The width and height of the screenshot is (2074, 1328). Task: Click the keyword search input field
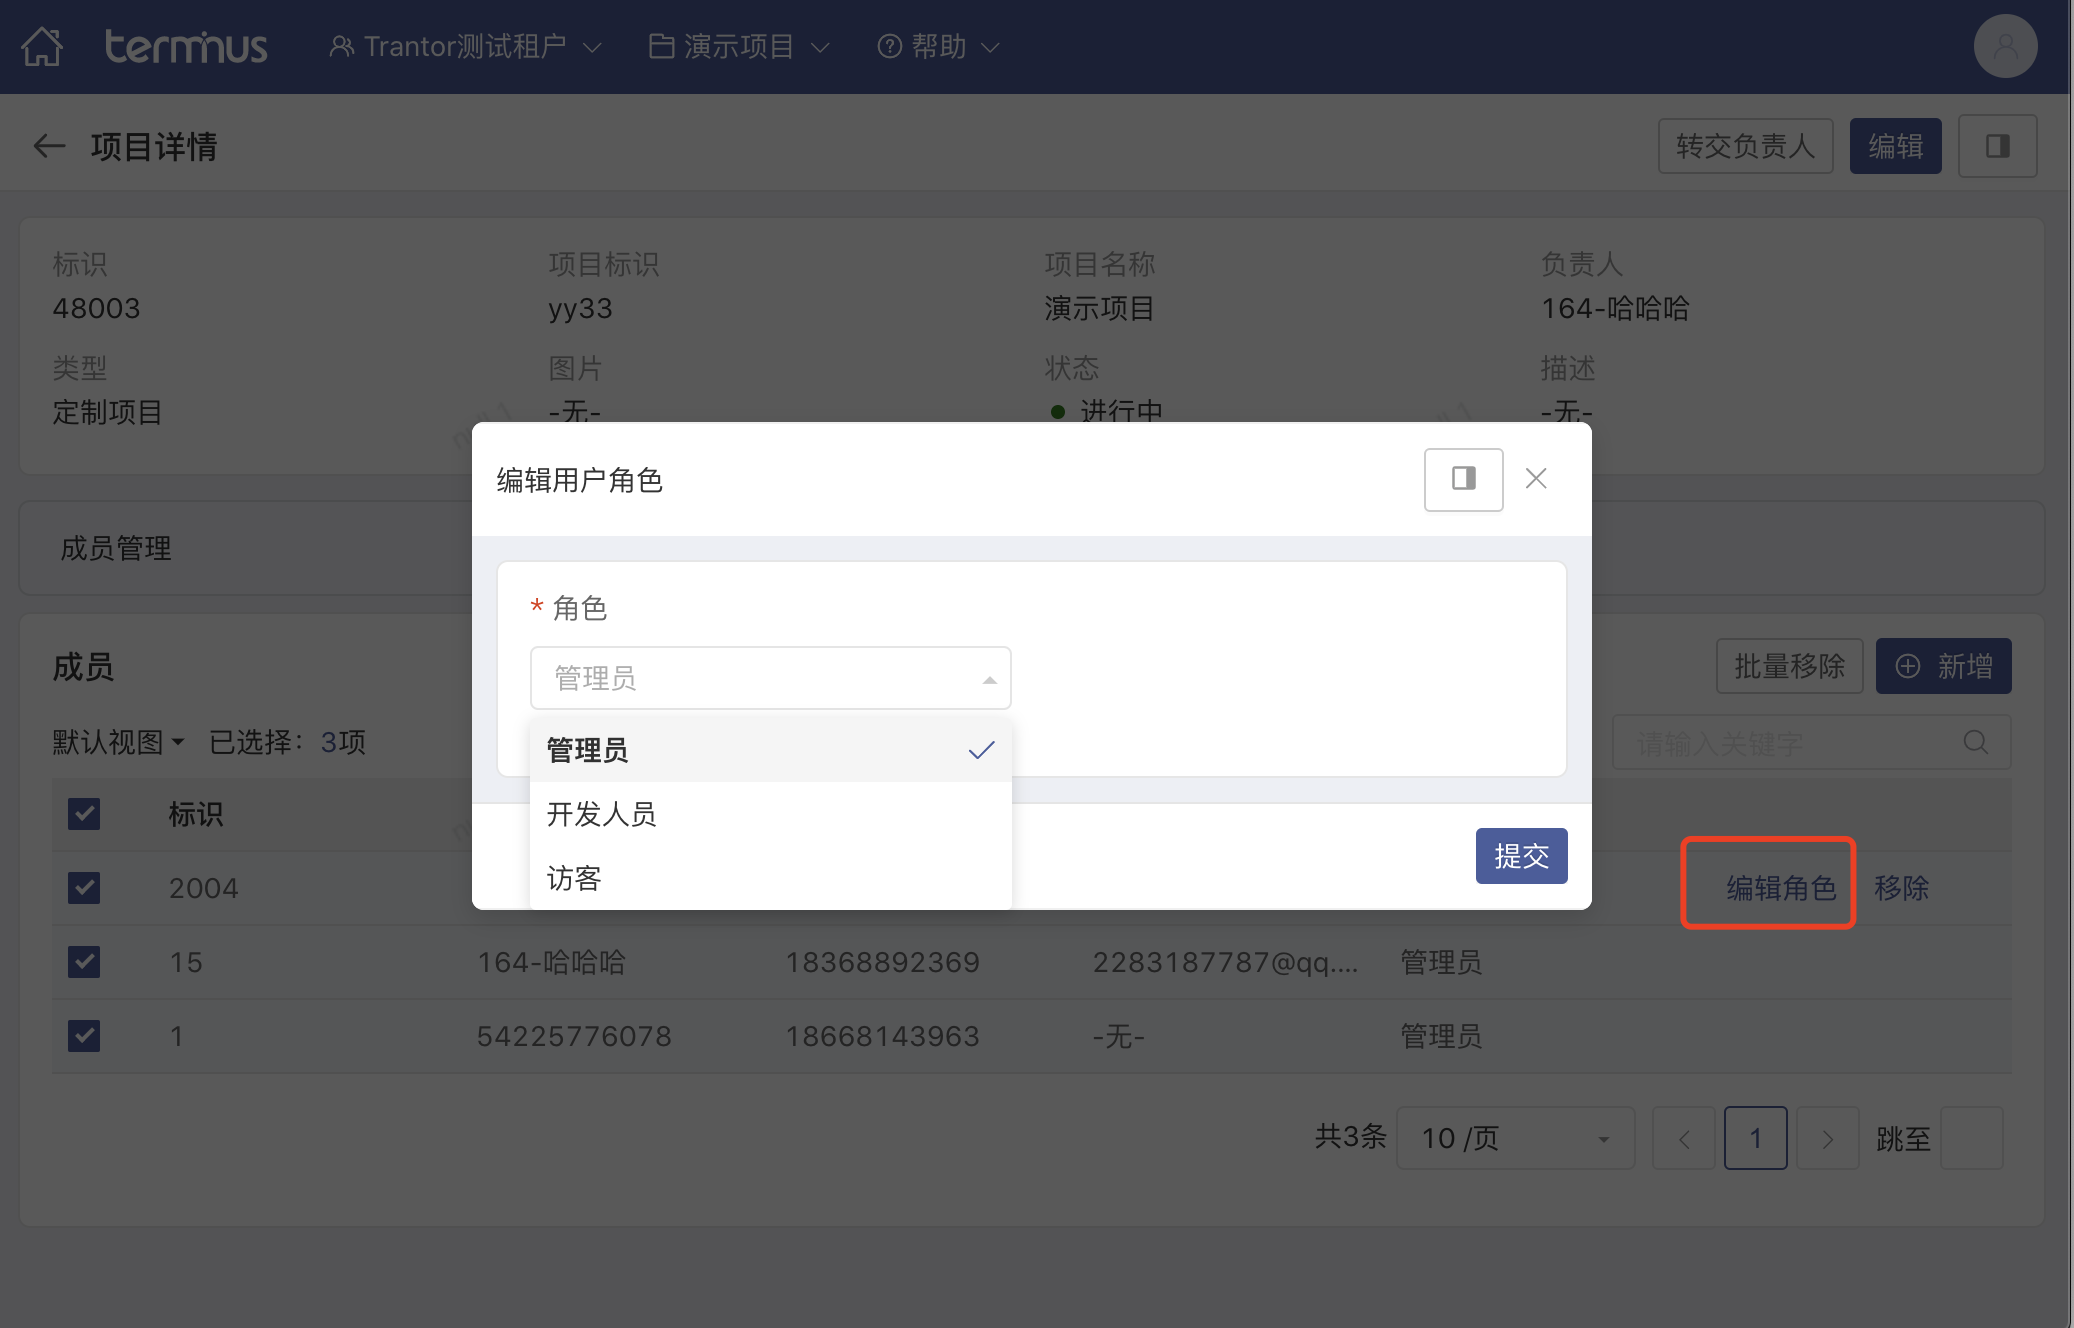[1811, 742]
